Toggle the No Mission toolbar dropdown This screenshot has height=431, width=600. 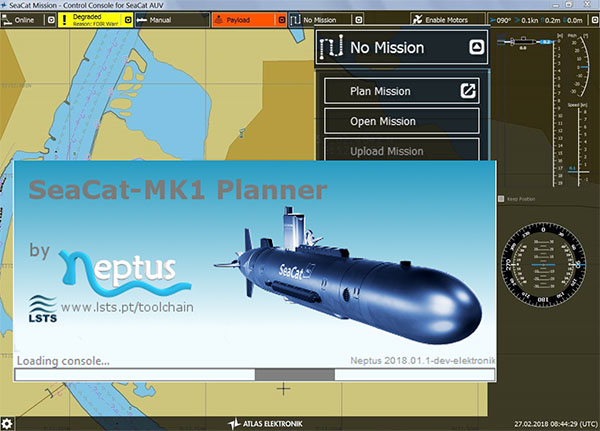[x=359, y=20]
